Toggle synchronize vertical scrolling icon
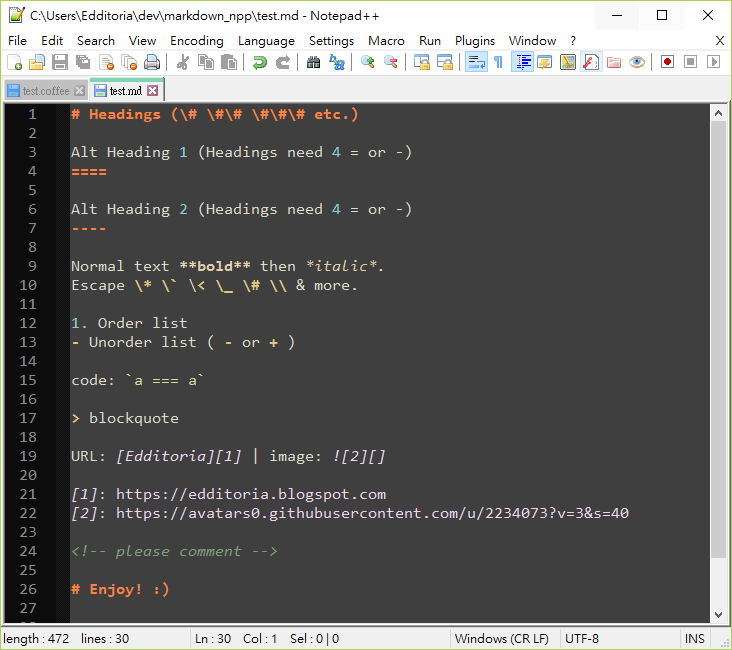 tap(422, 62)
